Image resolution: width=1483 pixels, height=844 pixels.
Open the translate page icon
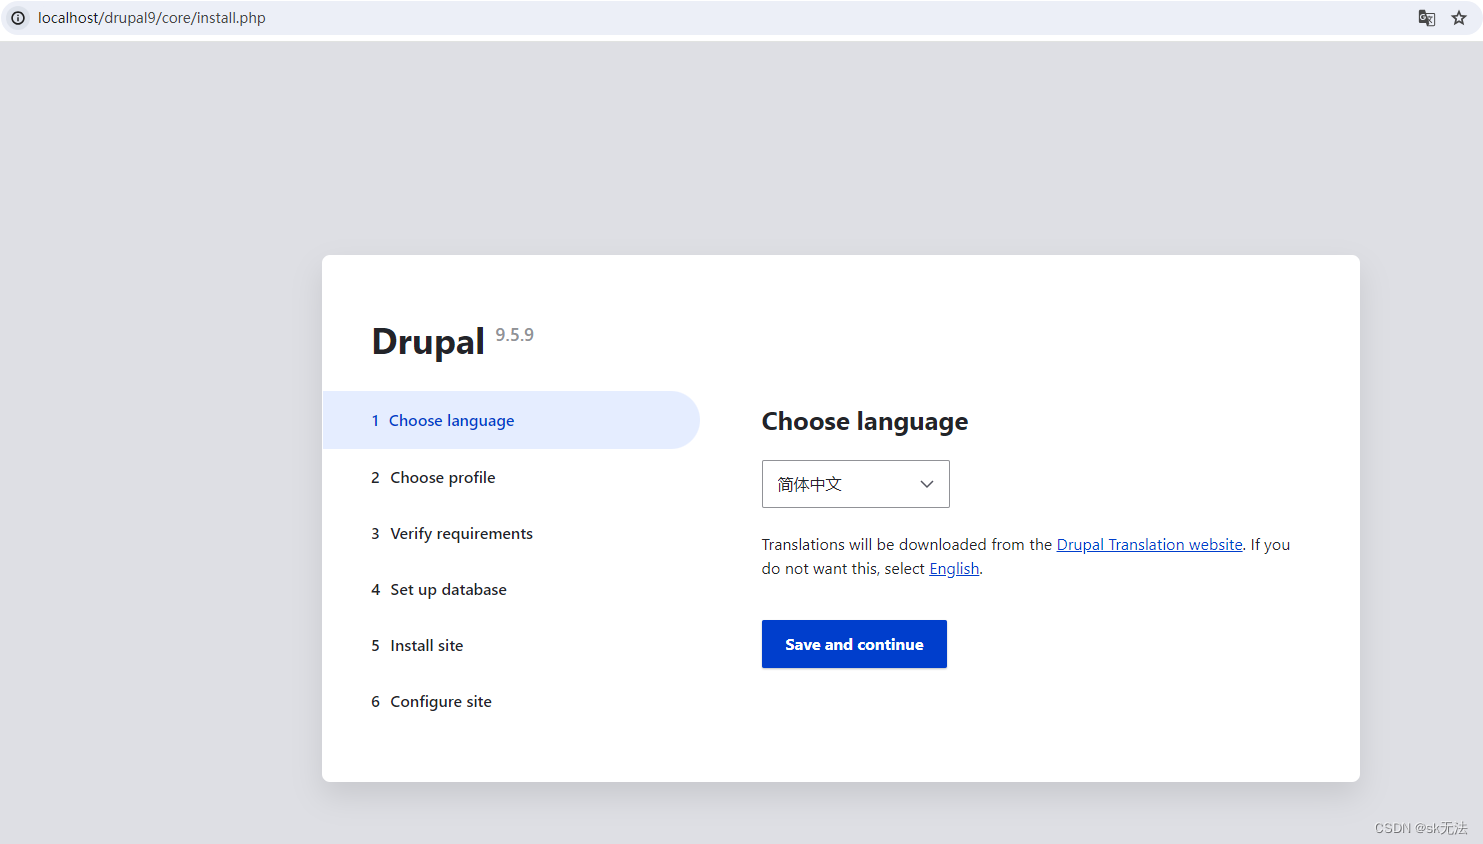[1427, 18]
